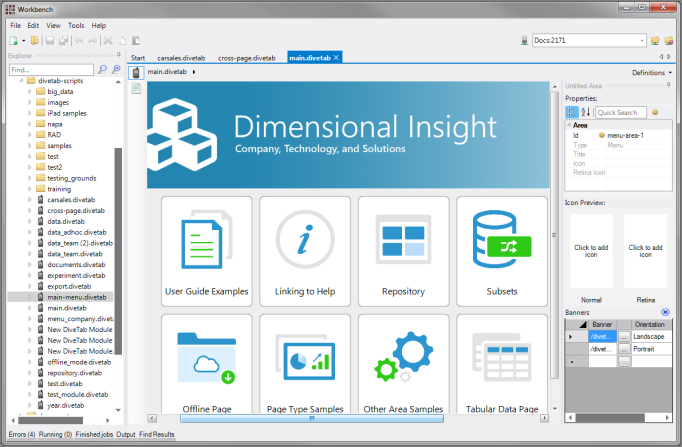
Task: Pin the Explorer panel
Action: pyautogui.click(x=118, y=55)
